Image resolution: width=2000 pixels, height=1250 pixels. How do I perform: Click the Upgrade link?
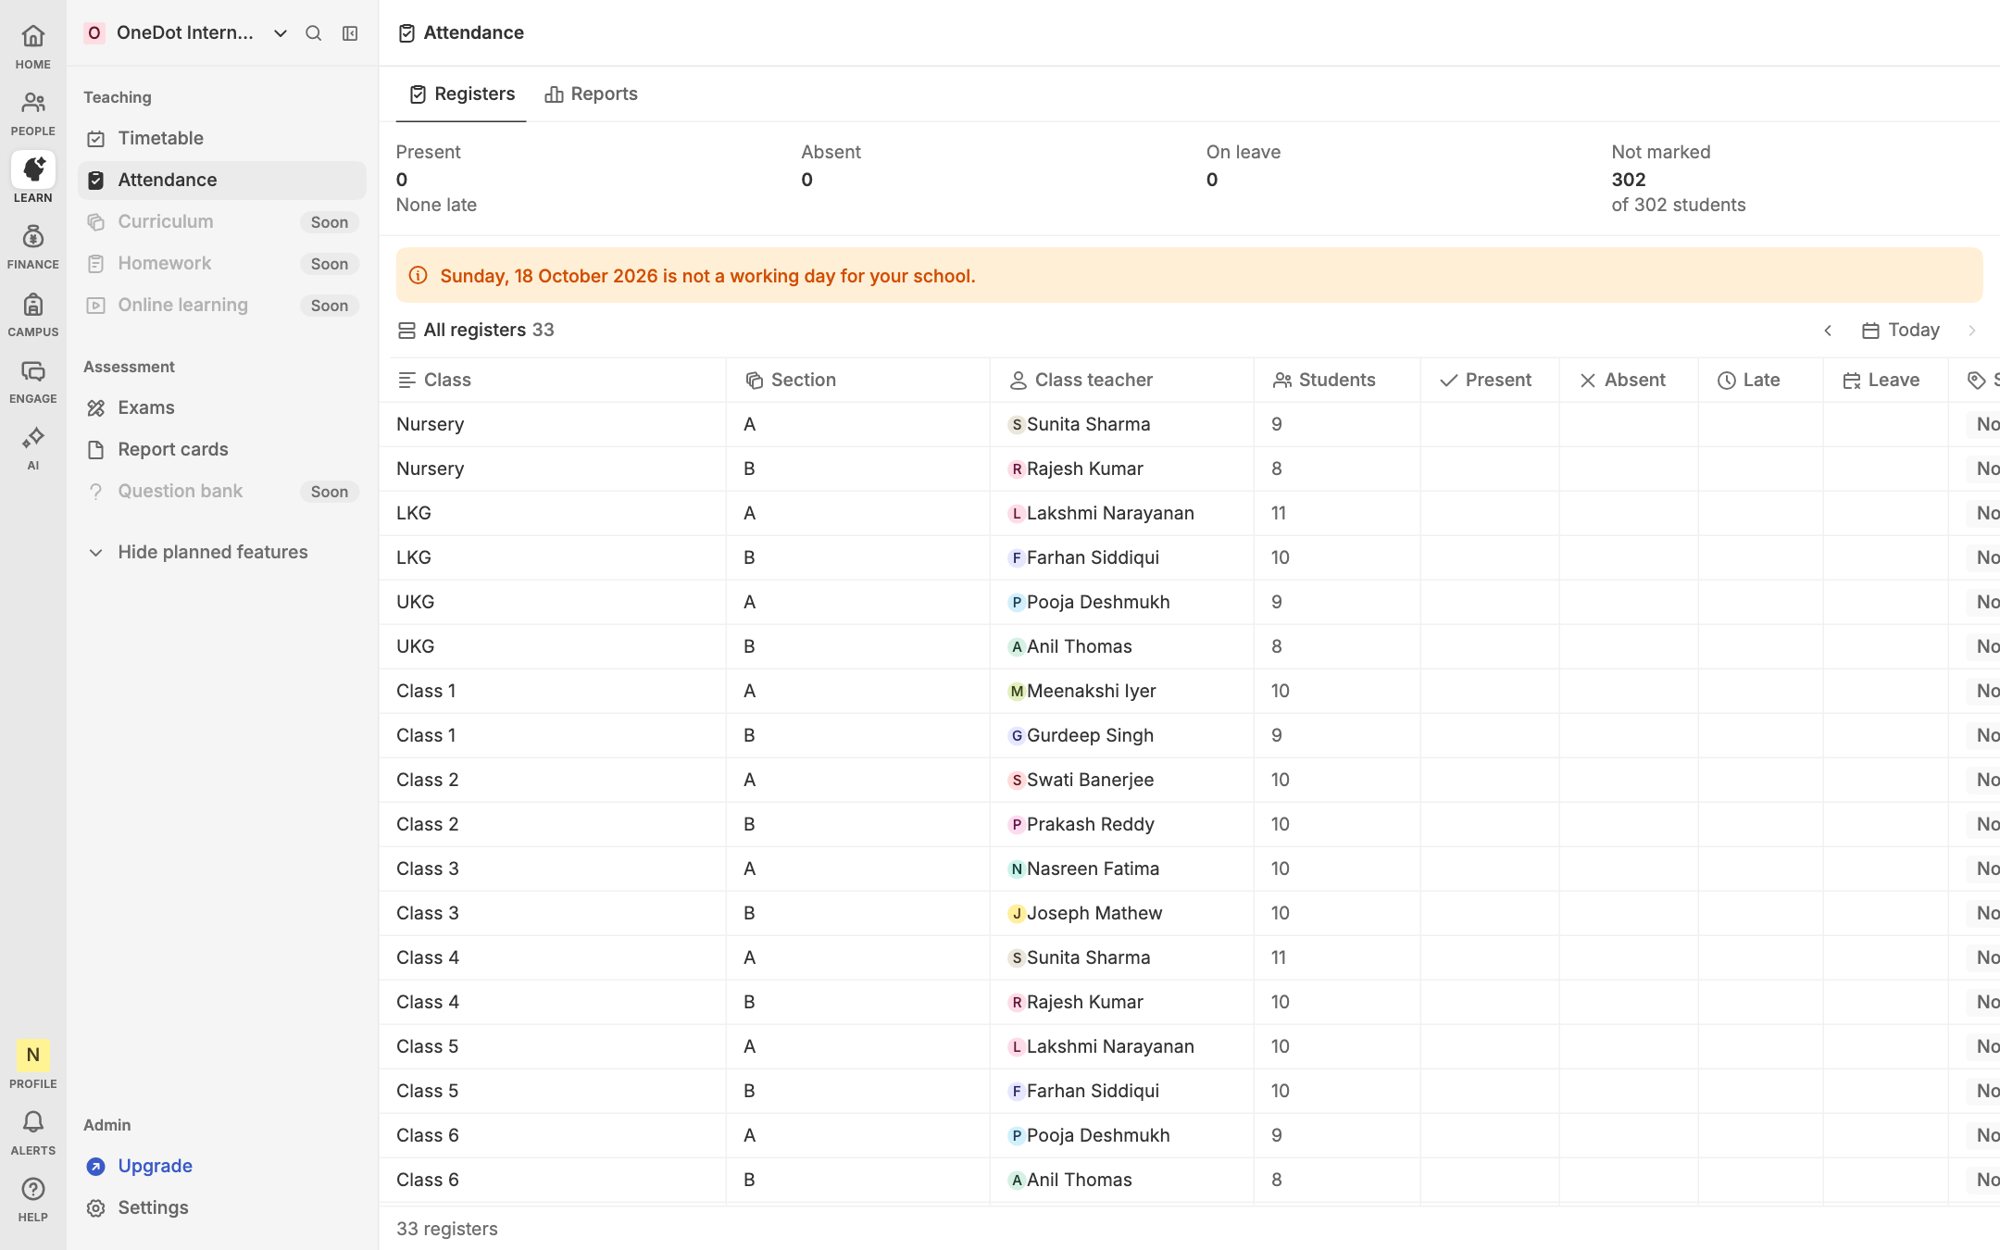[155, 1166]
